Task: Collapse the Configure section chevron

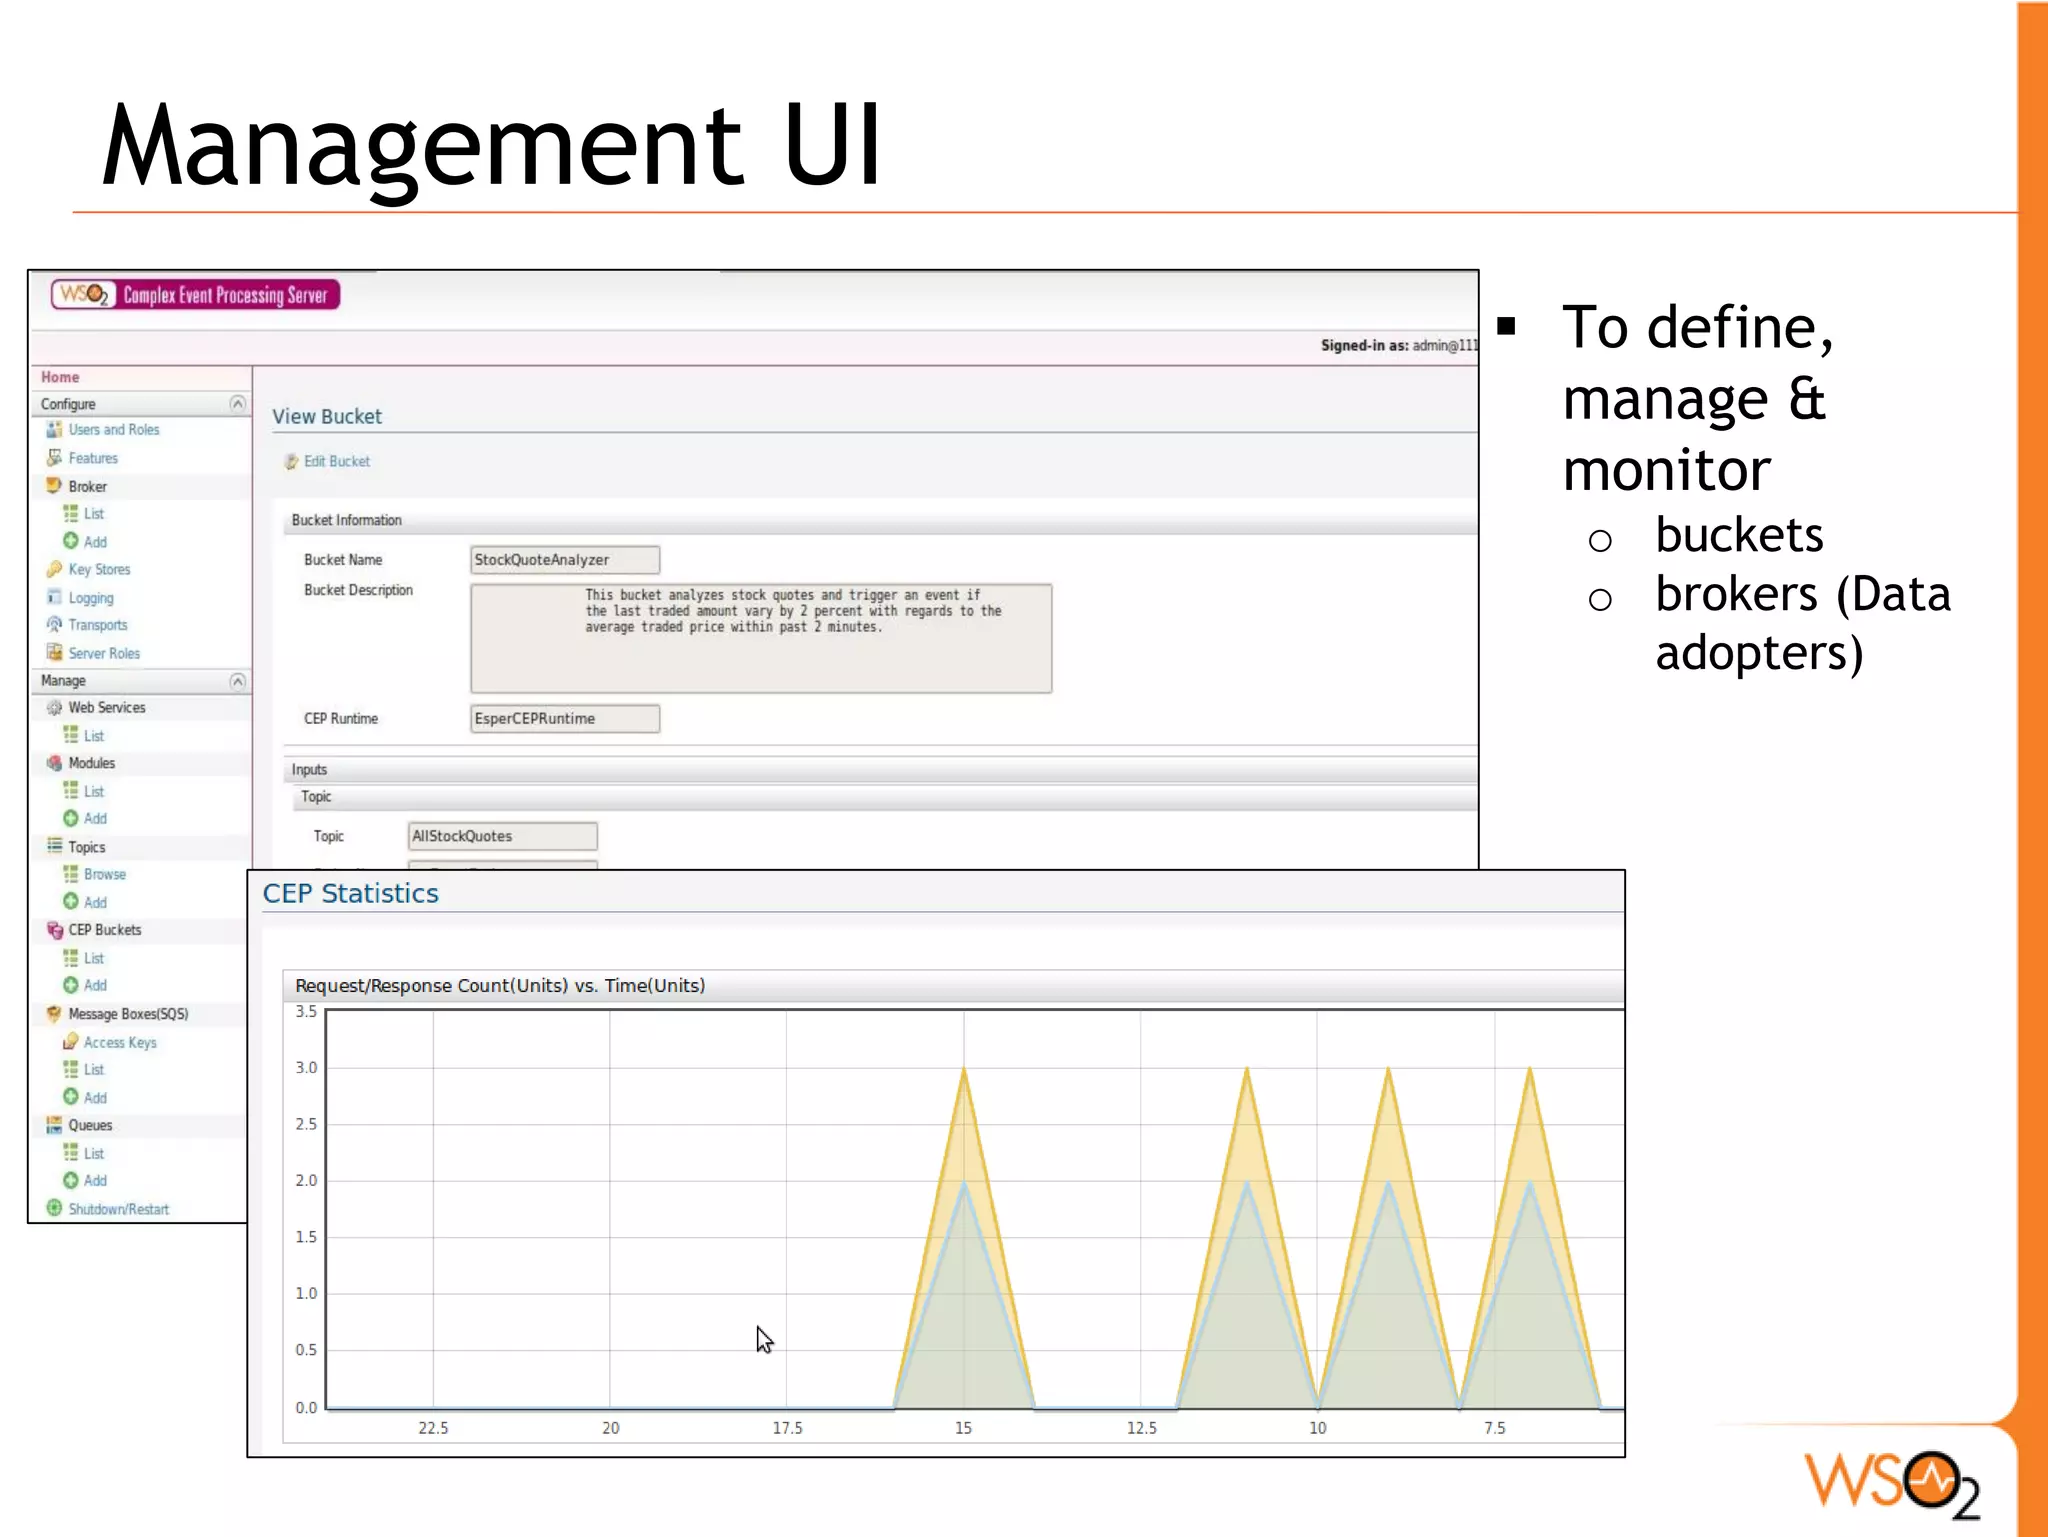Action: 237,403
